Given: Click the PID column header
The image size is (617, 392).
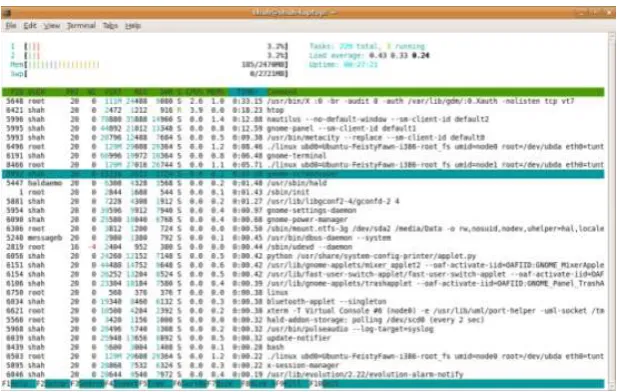Looking at the screenshot, I should 17,92.
